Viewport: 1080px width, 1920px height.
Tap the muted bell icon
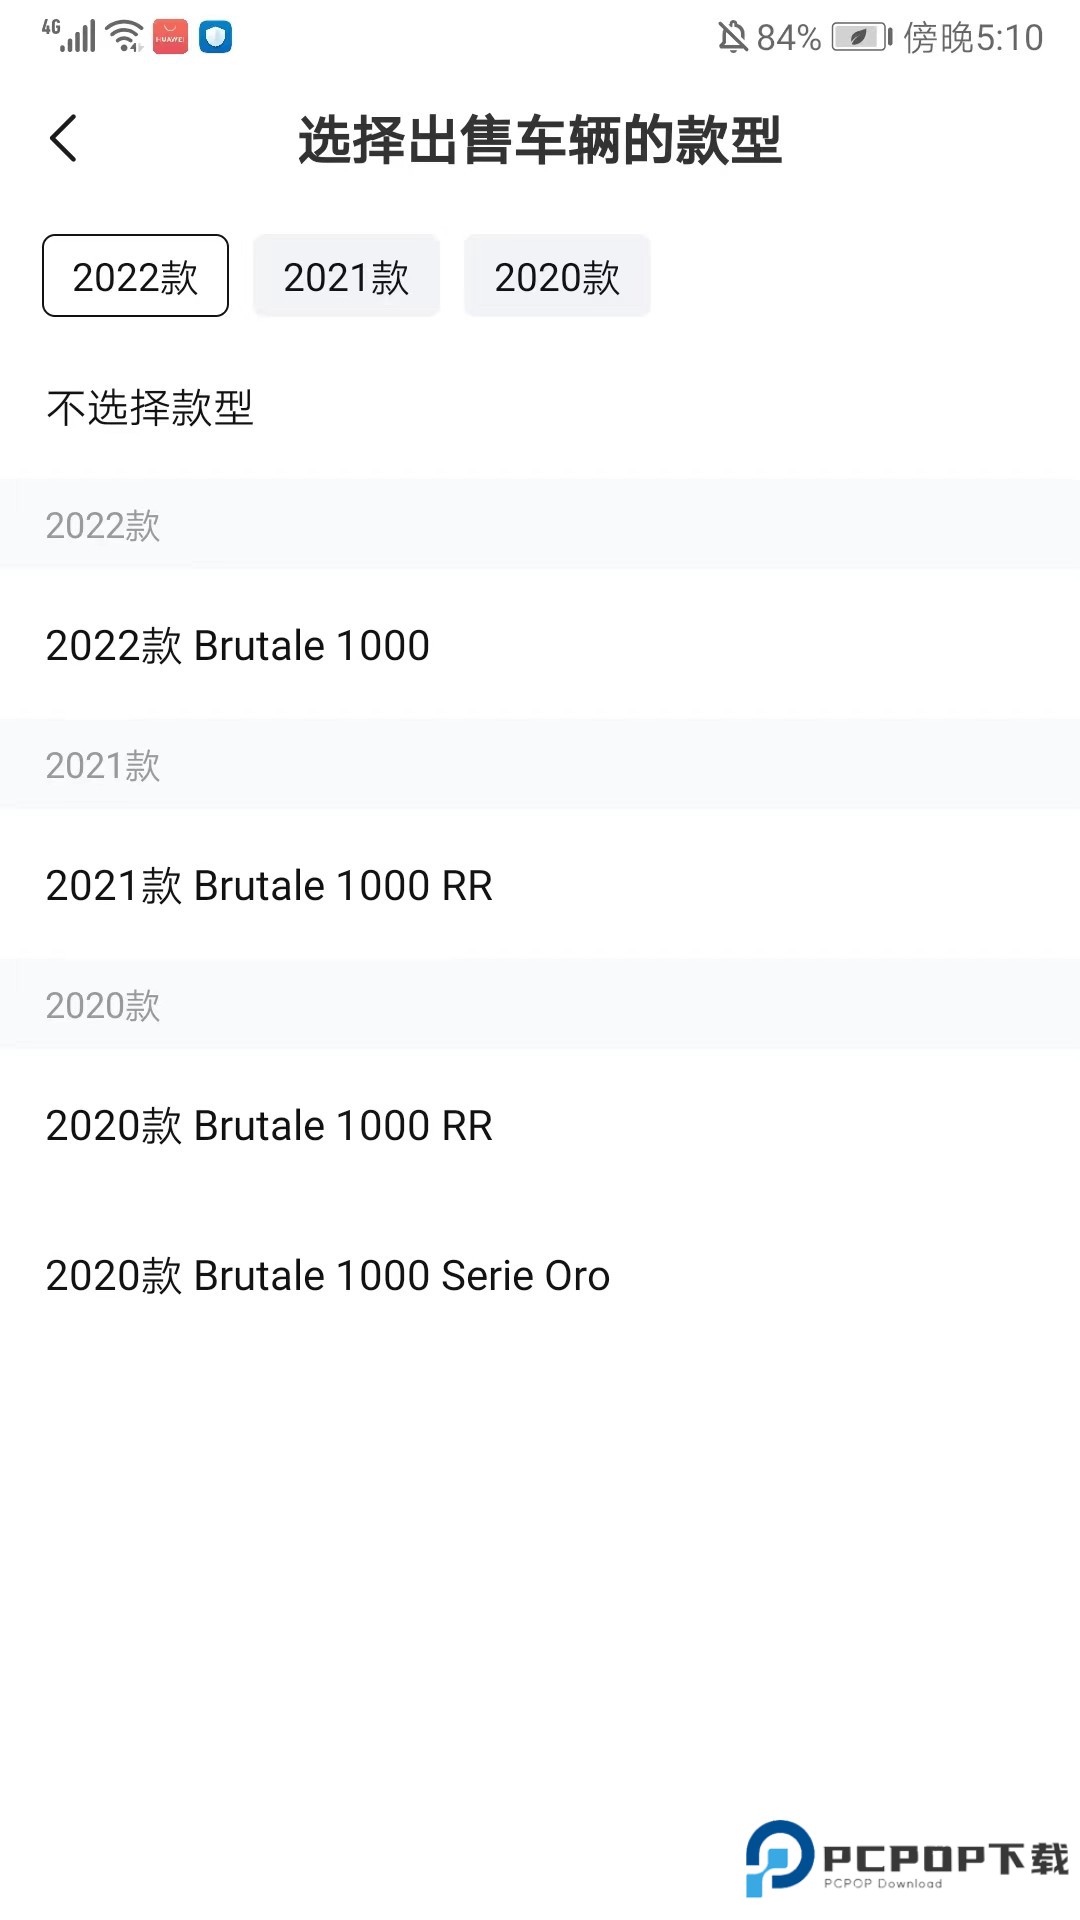pyautogui.click(x=732, y=37)
